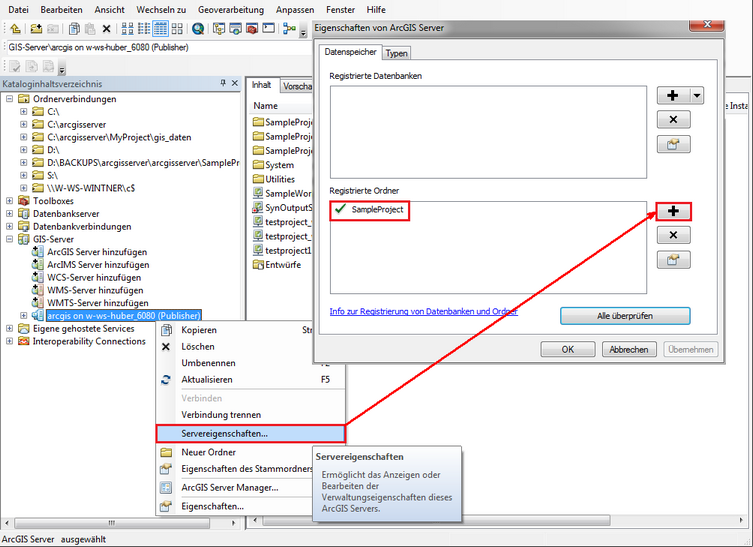Click the Alle überprüfen button
This screenshot has height=547, width=753.
coord(625,316)
